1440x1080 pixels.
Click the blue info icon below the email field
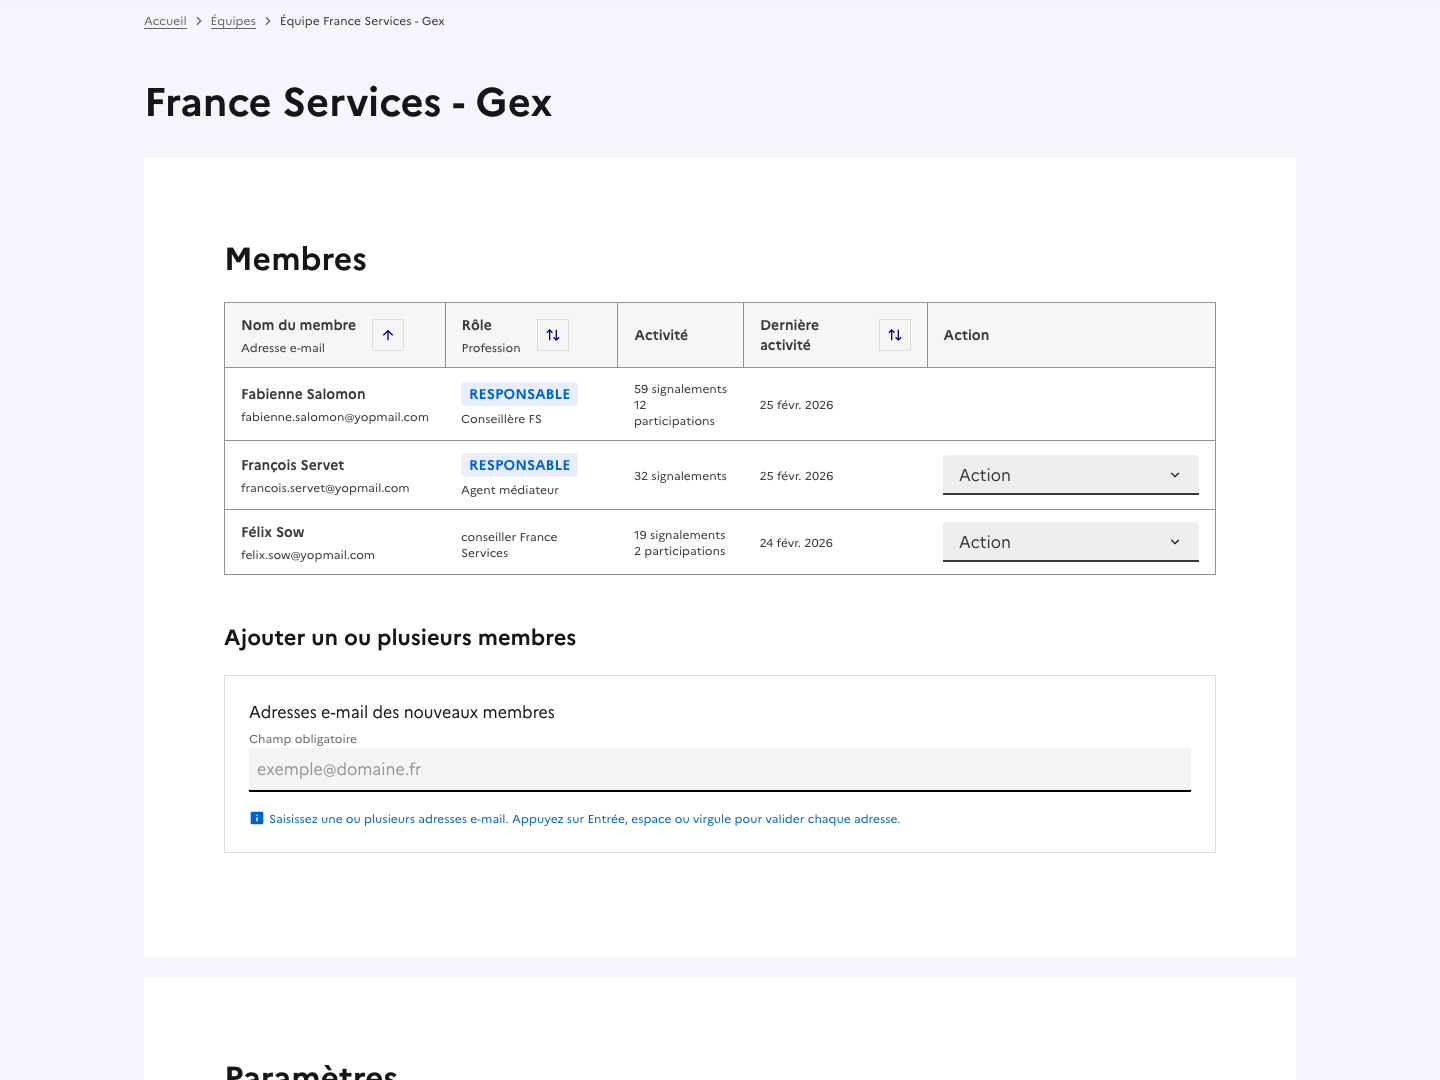tap(257, 818)
